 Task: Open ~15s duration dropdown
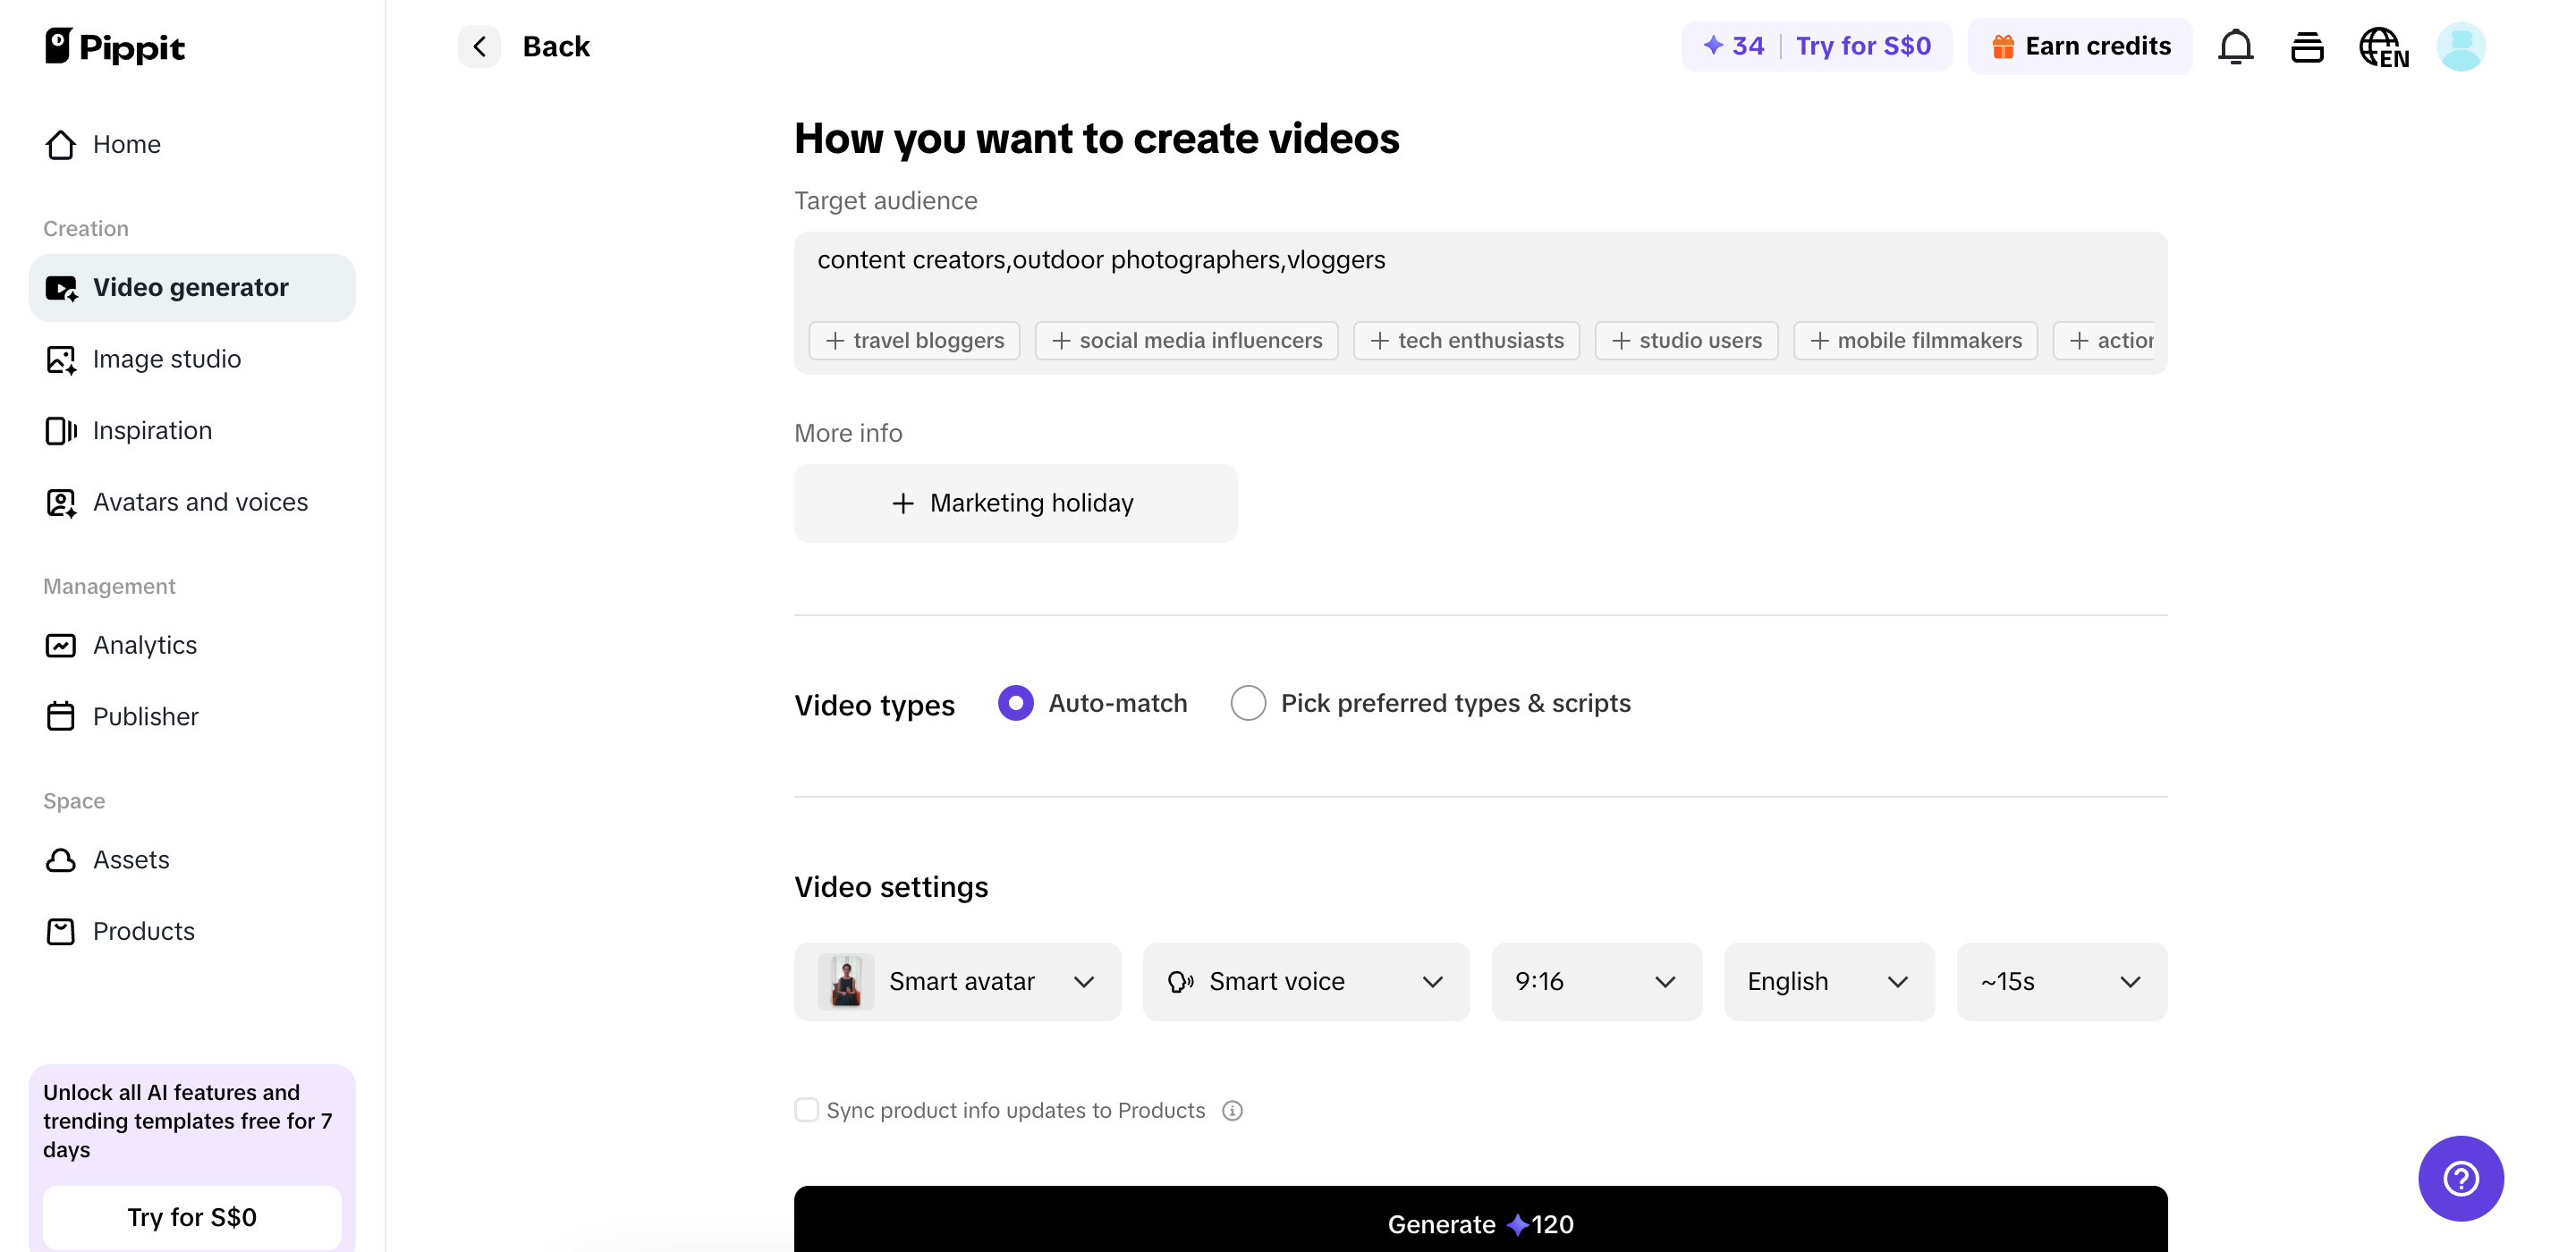pos(2061,982)
